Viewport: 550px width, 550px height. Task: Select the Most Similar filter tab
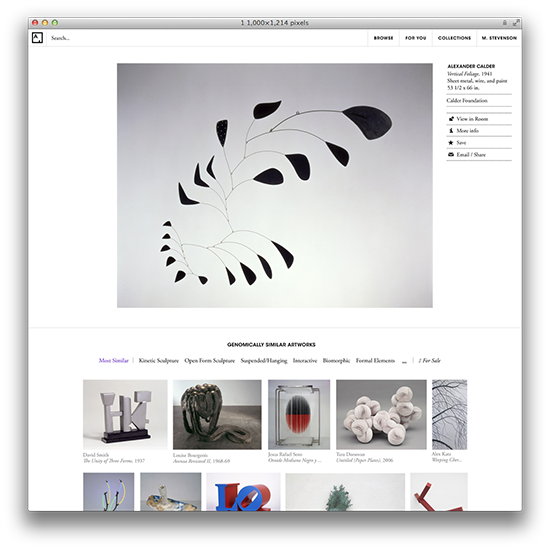point(114,361)
